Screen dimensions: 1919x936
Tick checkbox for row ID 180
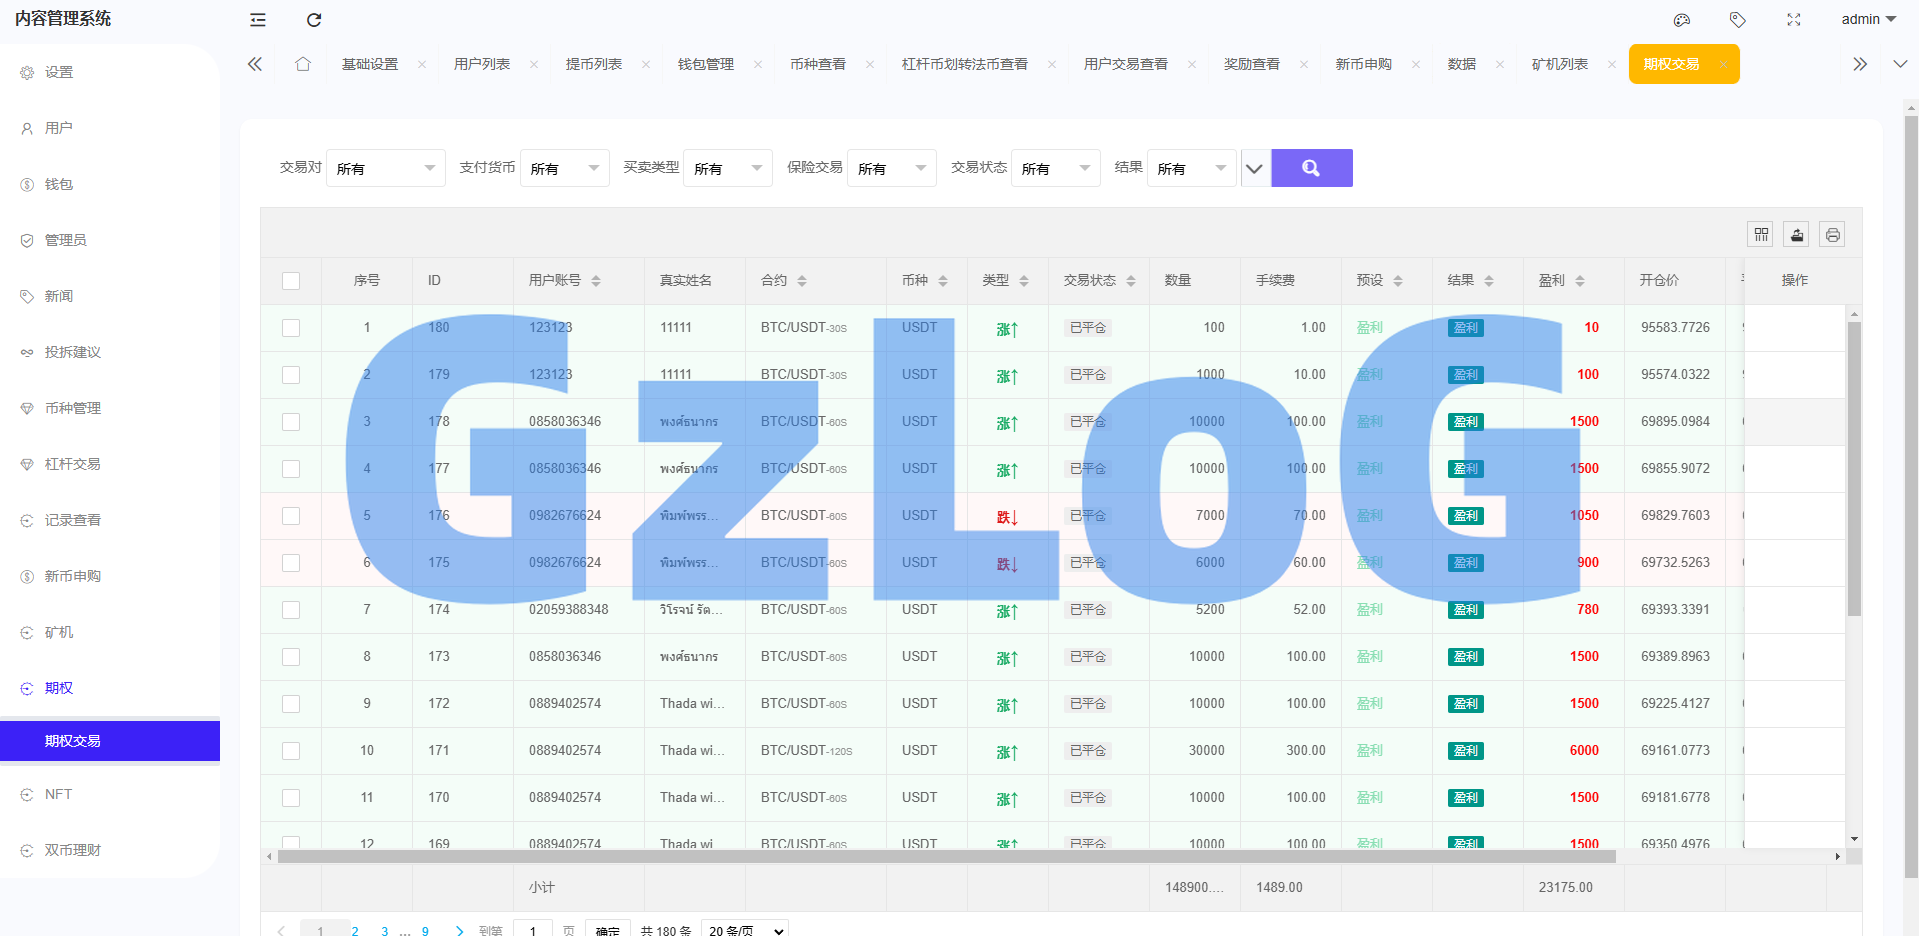coord(291,328)
